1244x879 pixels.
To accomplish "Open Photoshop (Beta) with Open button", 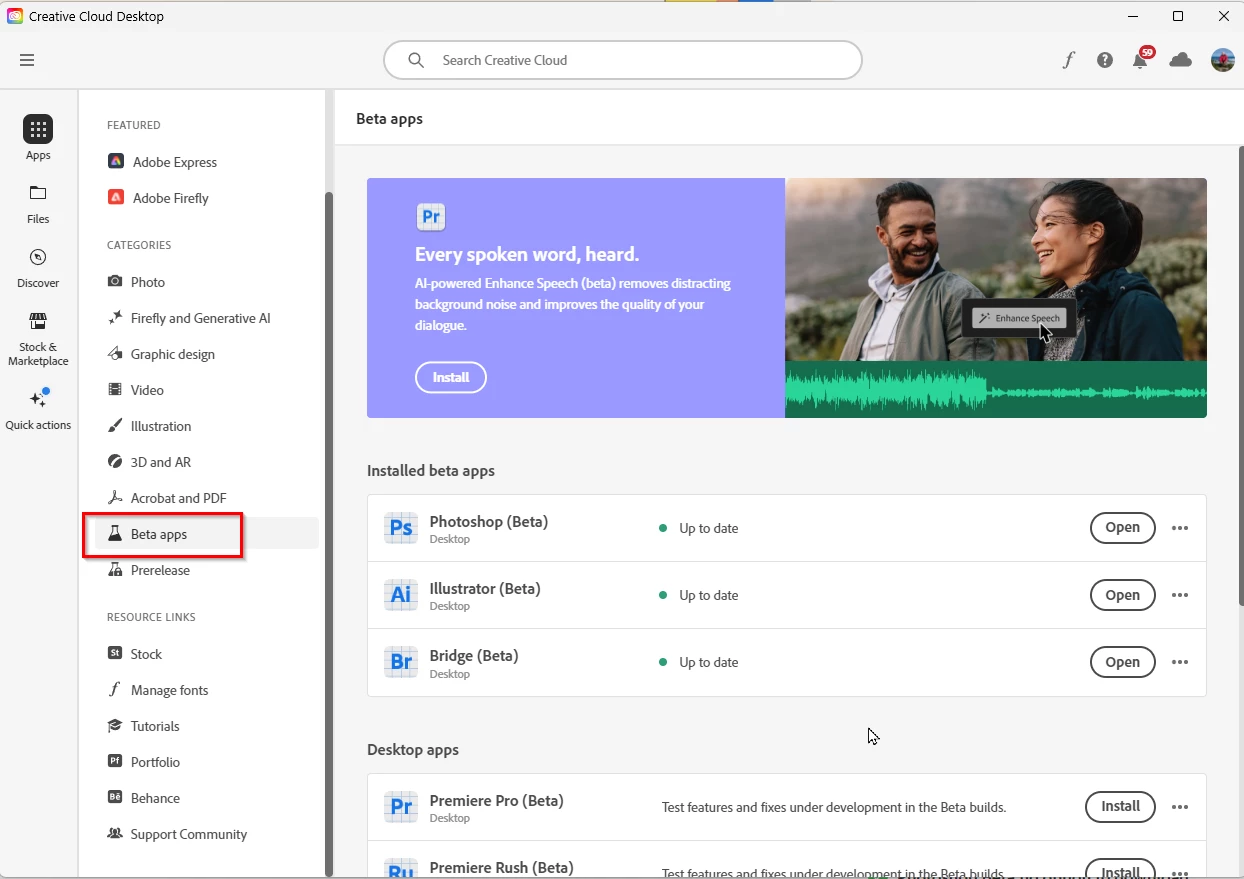I will pyautogui.click(x=1122, y=528).
